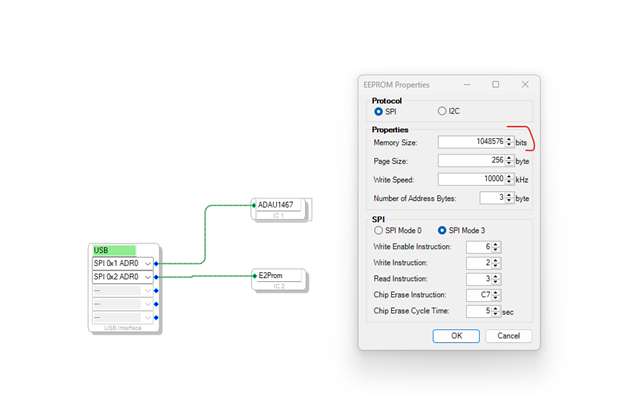The width and height of the screenshot is (640, 396).
Task: Click the fourth USB blue output pin
Action: coord(156,304)
